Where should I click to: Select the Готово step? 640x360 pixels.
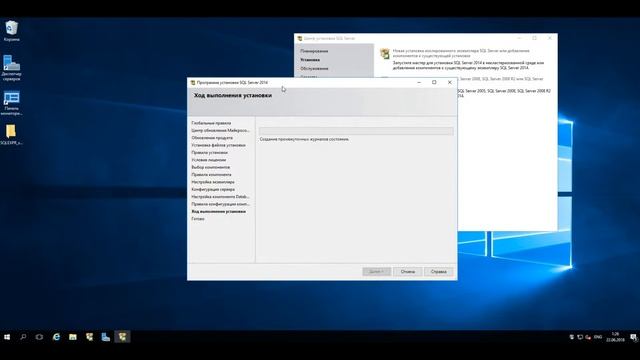coord(198,219)
